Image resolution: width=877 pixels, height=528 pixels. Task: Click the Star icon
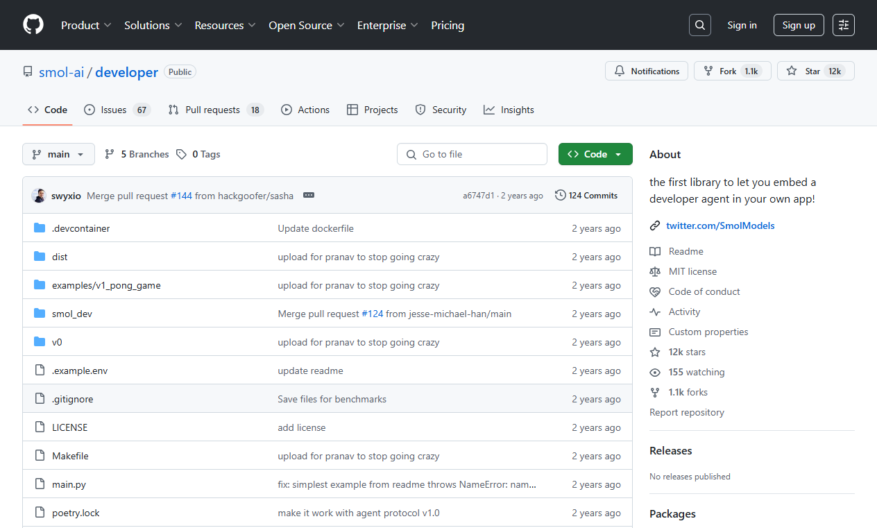pyautogui.click(x=791, y=71)
